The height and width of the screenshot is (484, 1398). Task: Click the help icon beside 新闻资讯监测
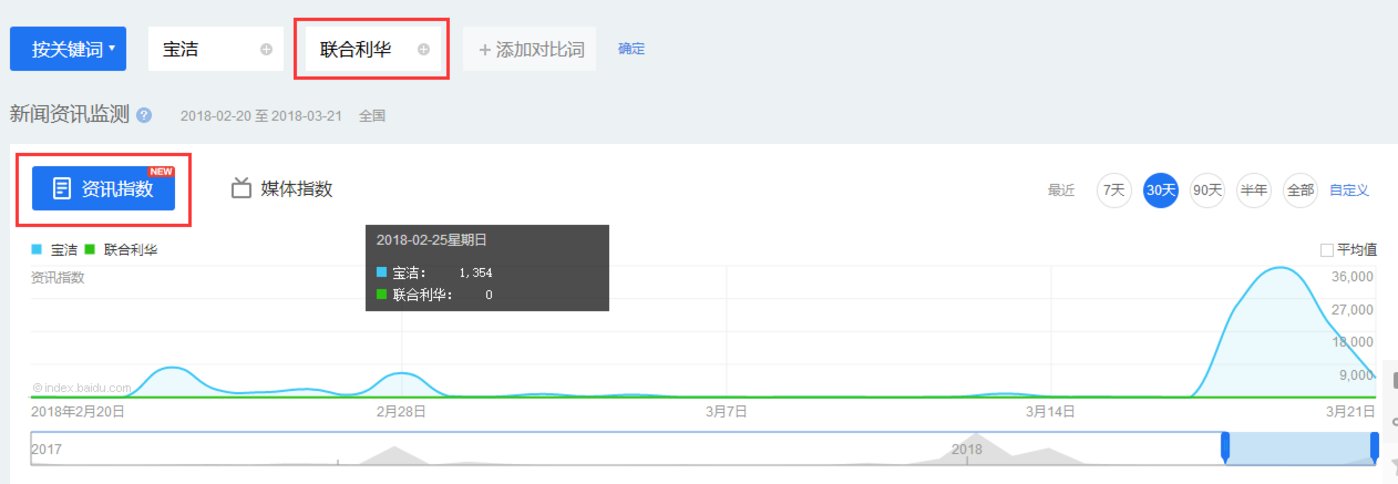144,115
